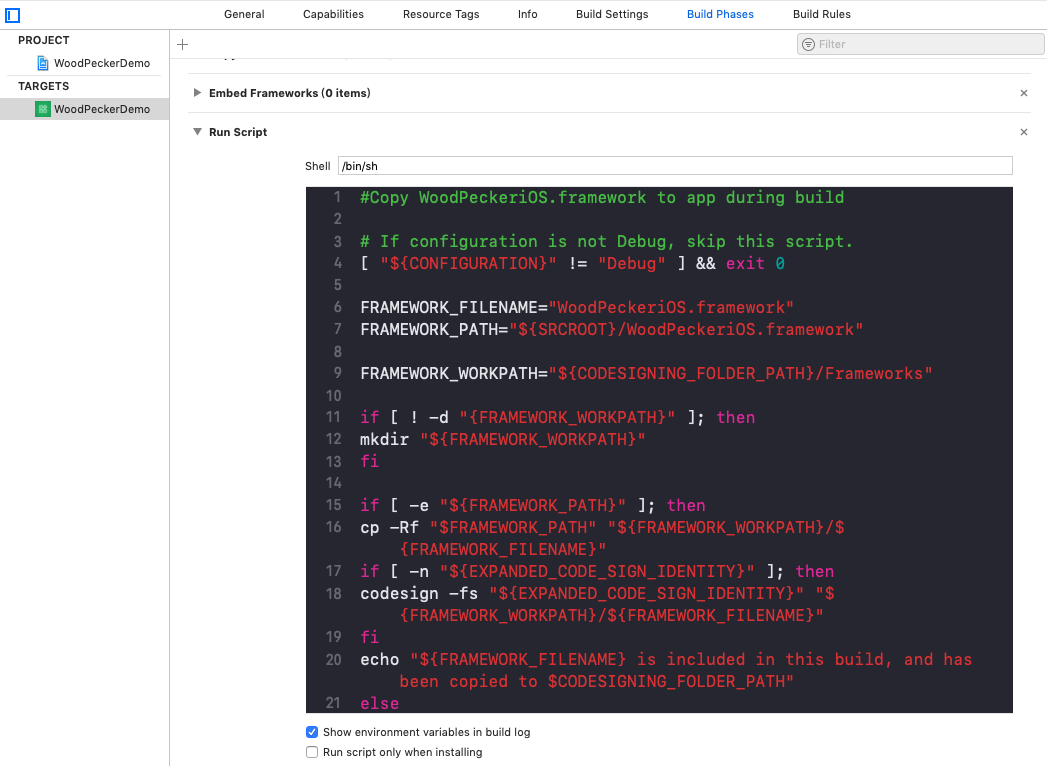The height and width of the screenshot is (766, 1047).
Task: Go to the Info tab
Action: coord(528,14)
